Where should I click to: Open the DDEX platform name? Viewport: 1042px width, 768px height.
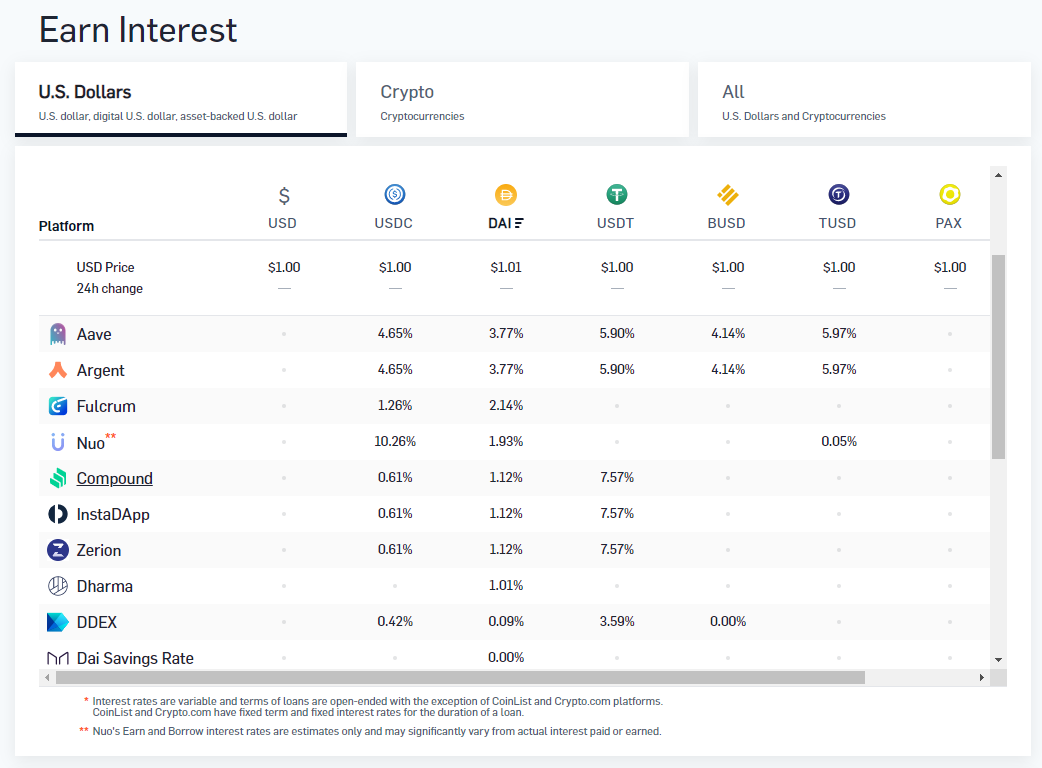97,622
